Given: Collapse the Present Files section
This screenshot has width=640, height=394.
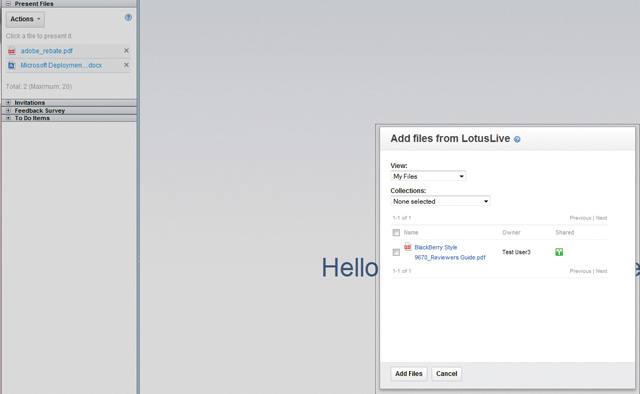Looking at the screenshot, I should (8, 4).
